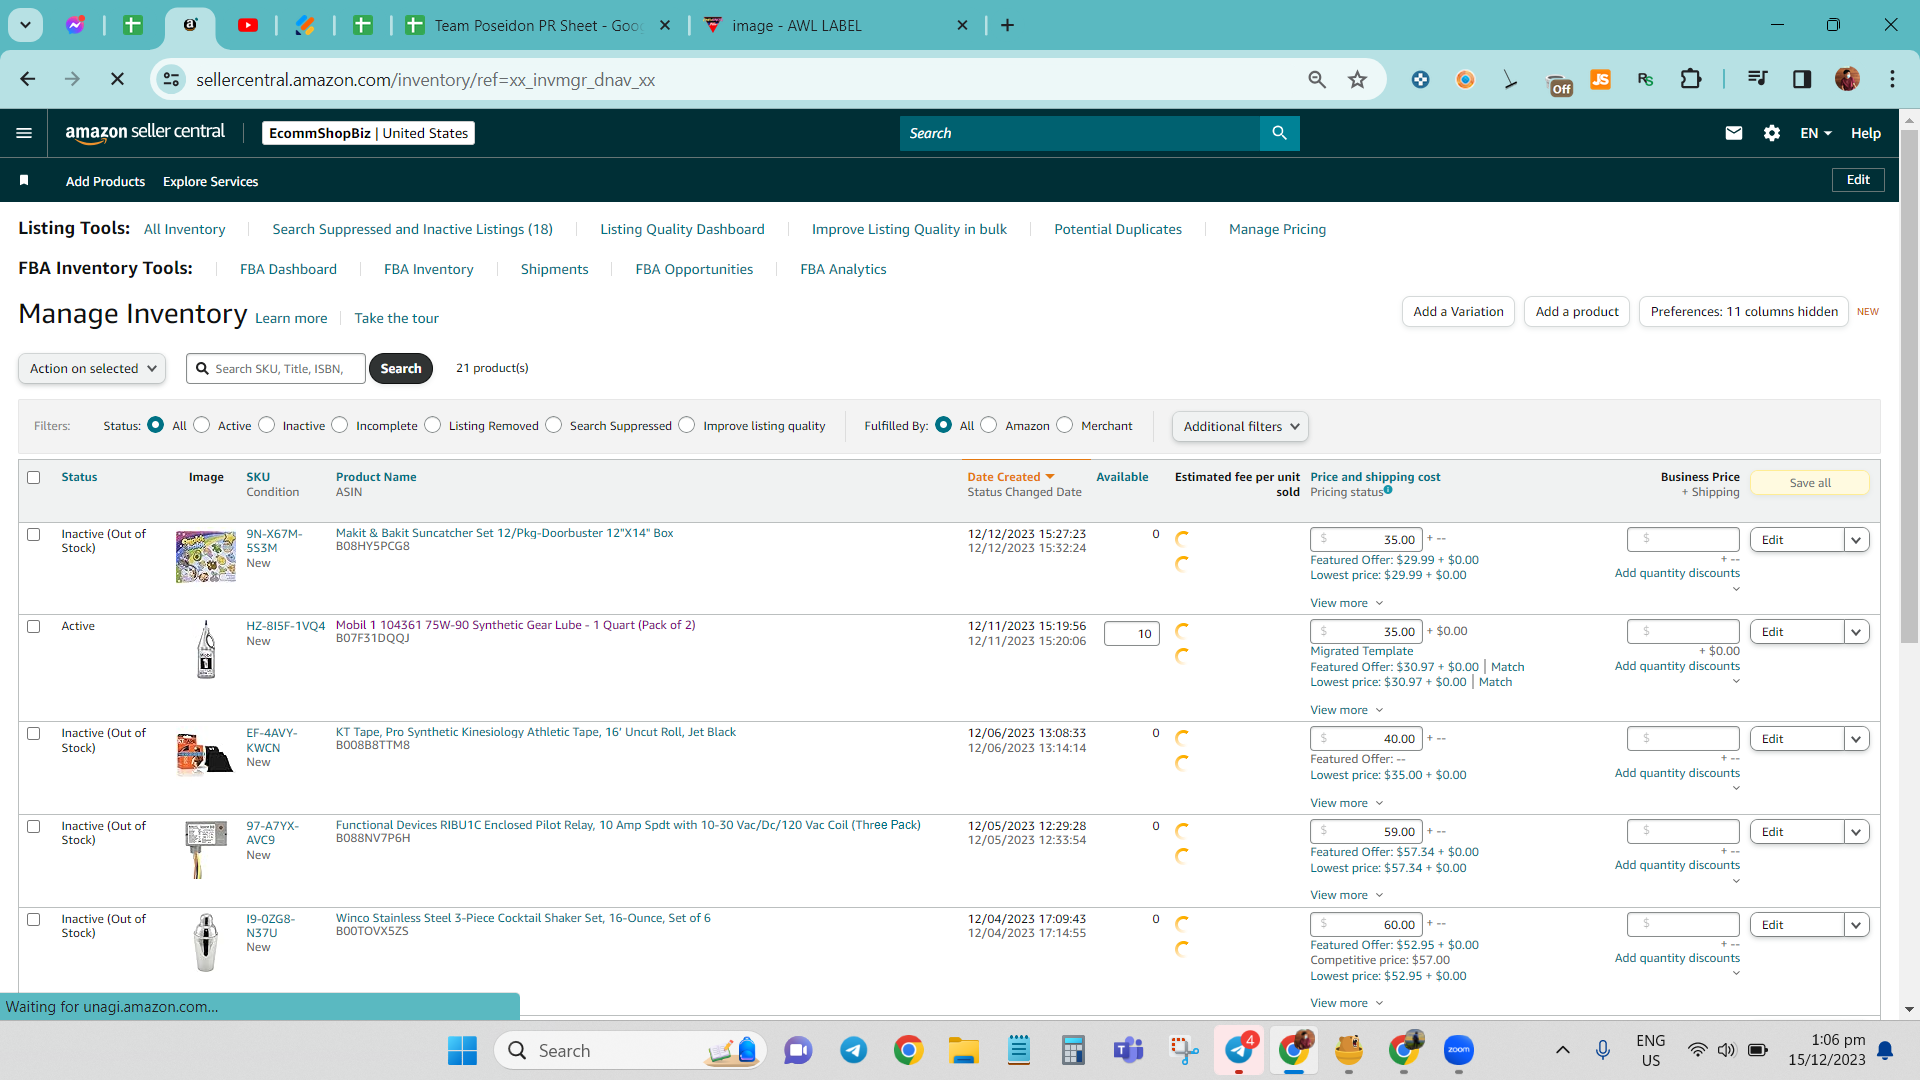Go to Manage Pricing
Screen dimensions: 1920x1080
(x=1277, y=229)
